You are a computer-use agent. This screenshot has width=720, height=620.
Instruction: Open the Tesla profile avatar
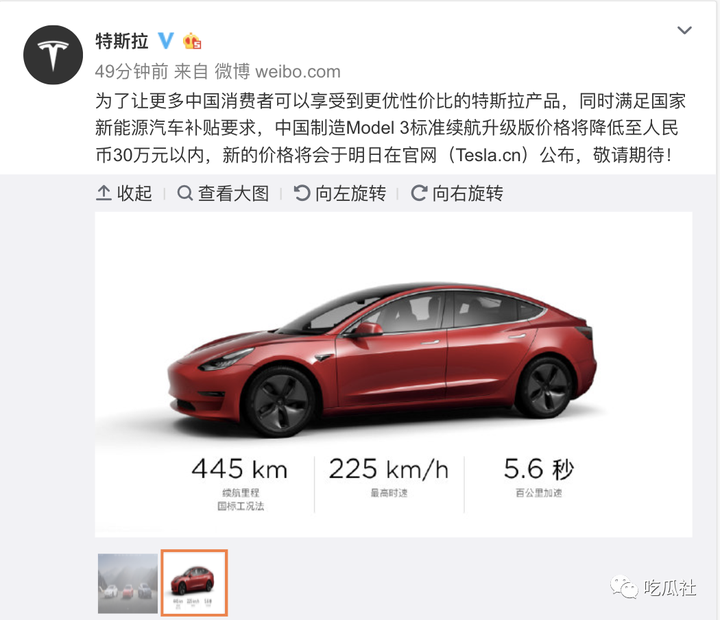(53, 55)
